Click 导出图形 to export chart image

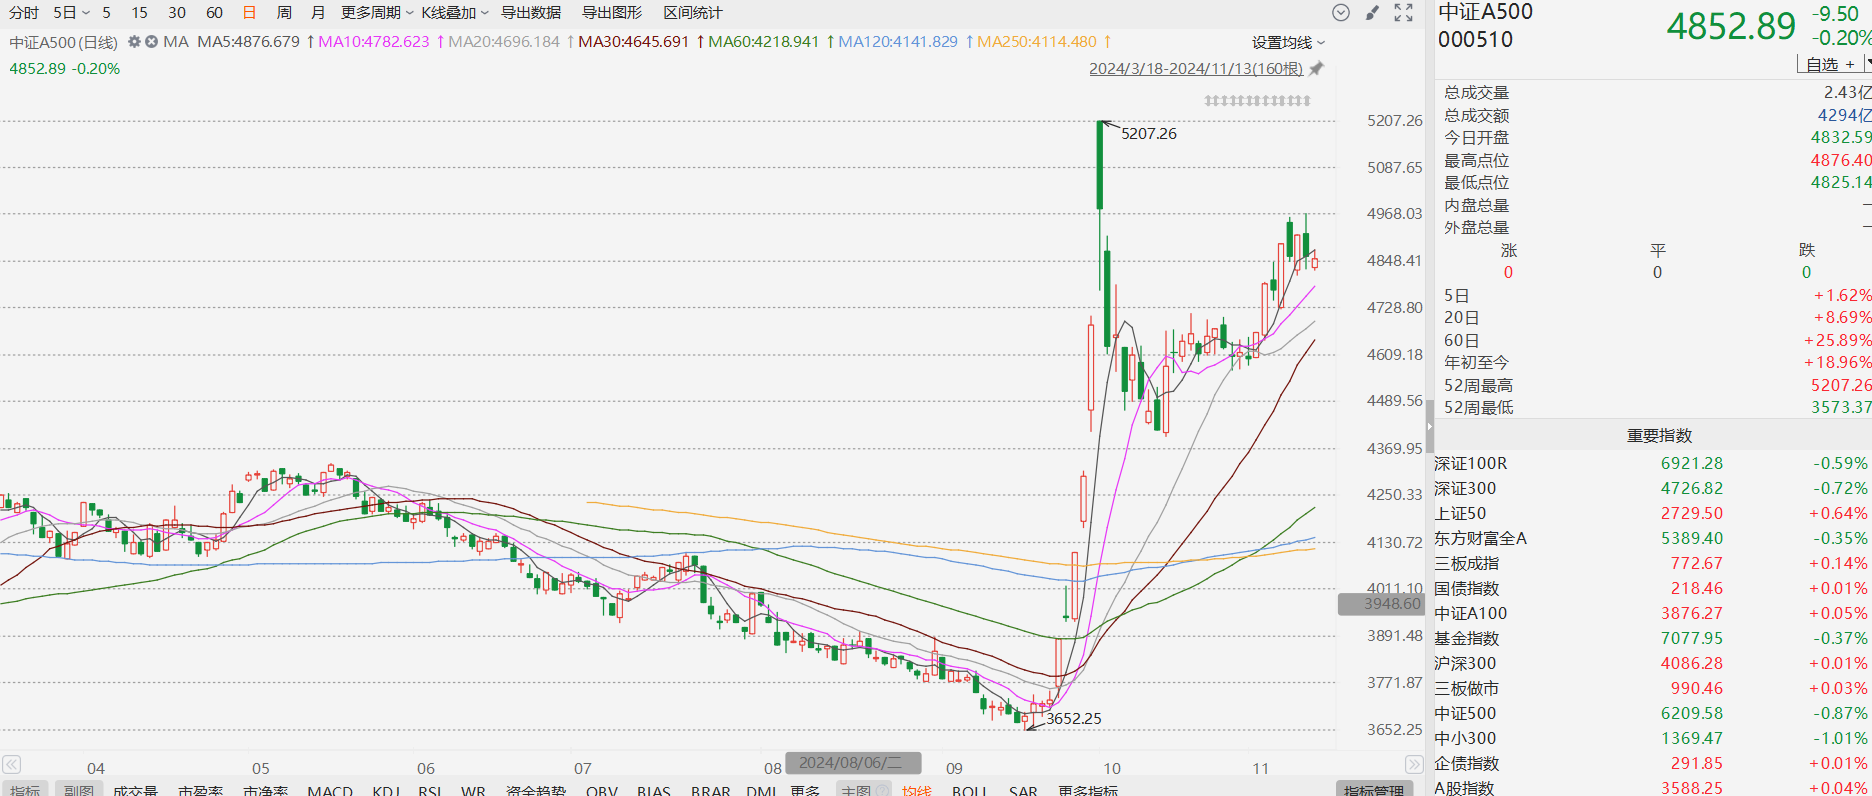(612, 13)
